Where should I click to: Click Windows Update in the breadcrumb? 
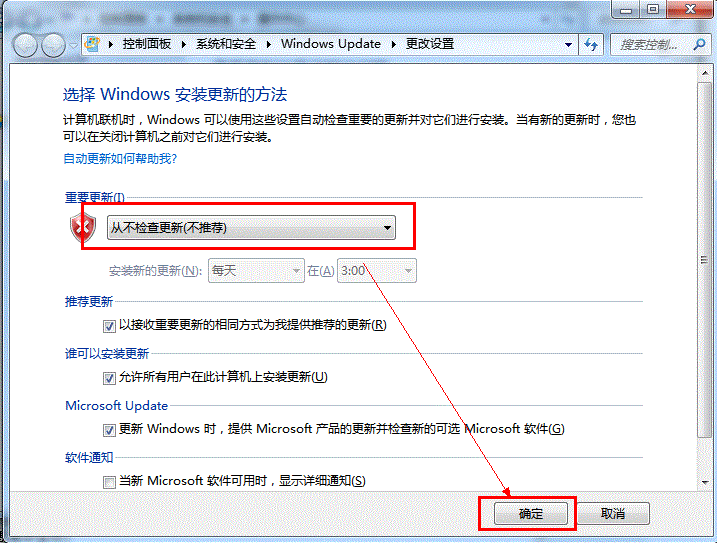point(331,44)
